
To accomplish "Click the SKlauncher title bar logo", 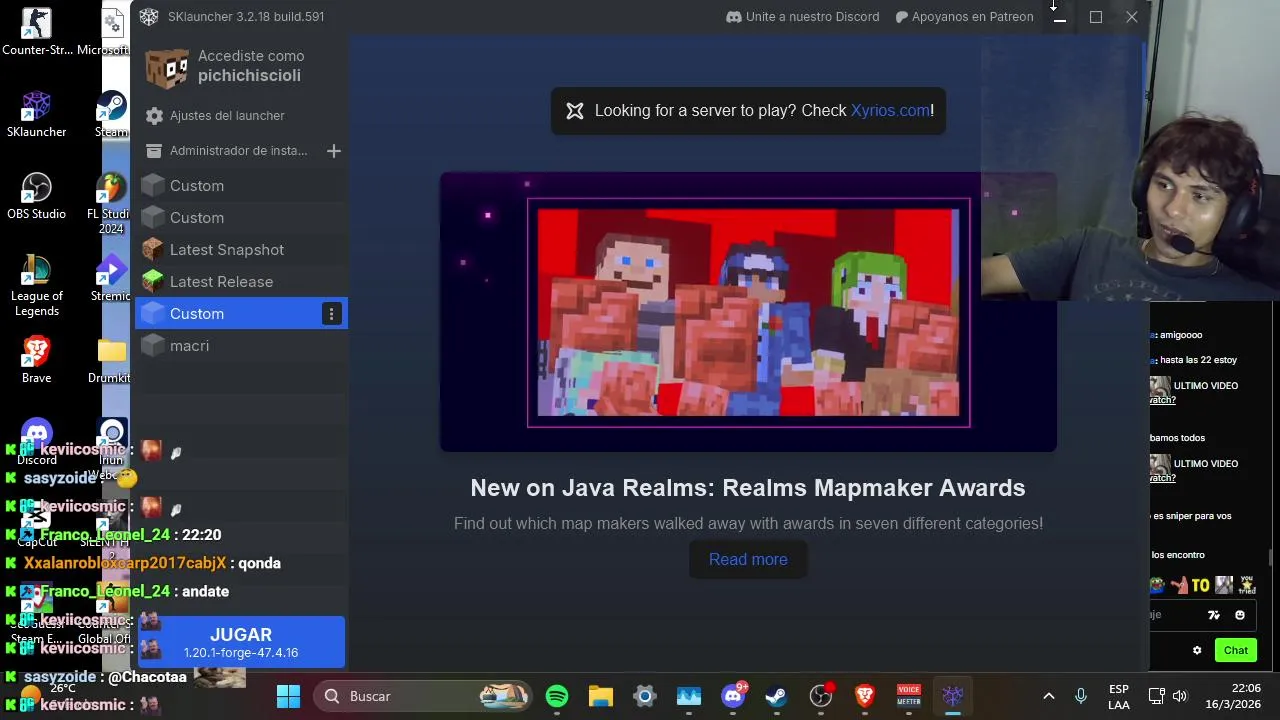I will [x=148, y=17].
